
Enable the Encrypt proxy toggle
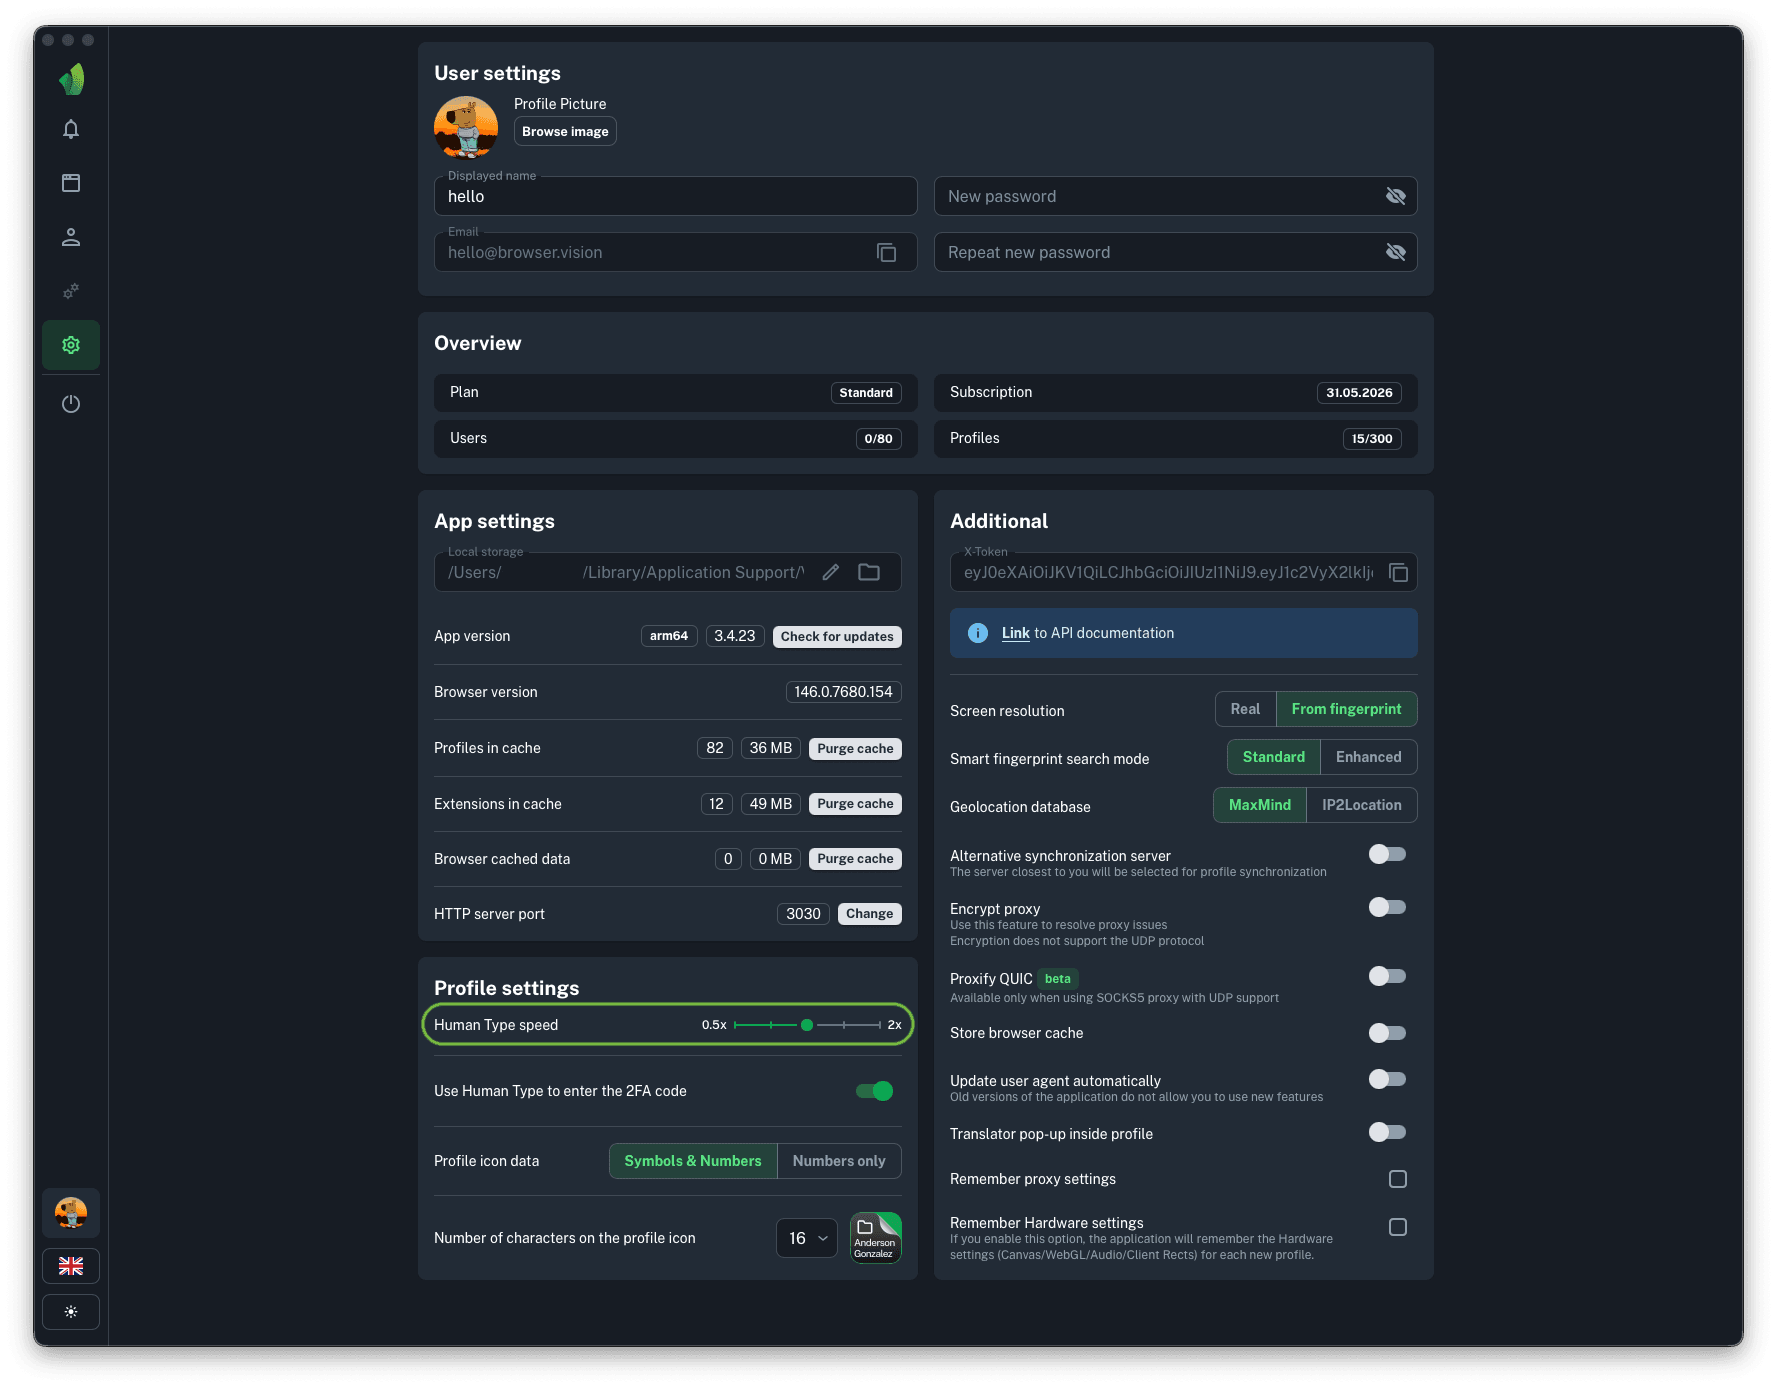(x=1387, y=907)
